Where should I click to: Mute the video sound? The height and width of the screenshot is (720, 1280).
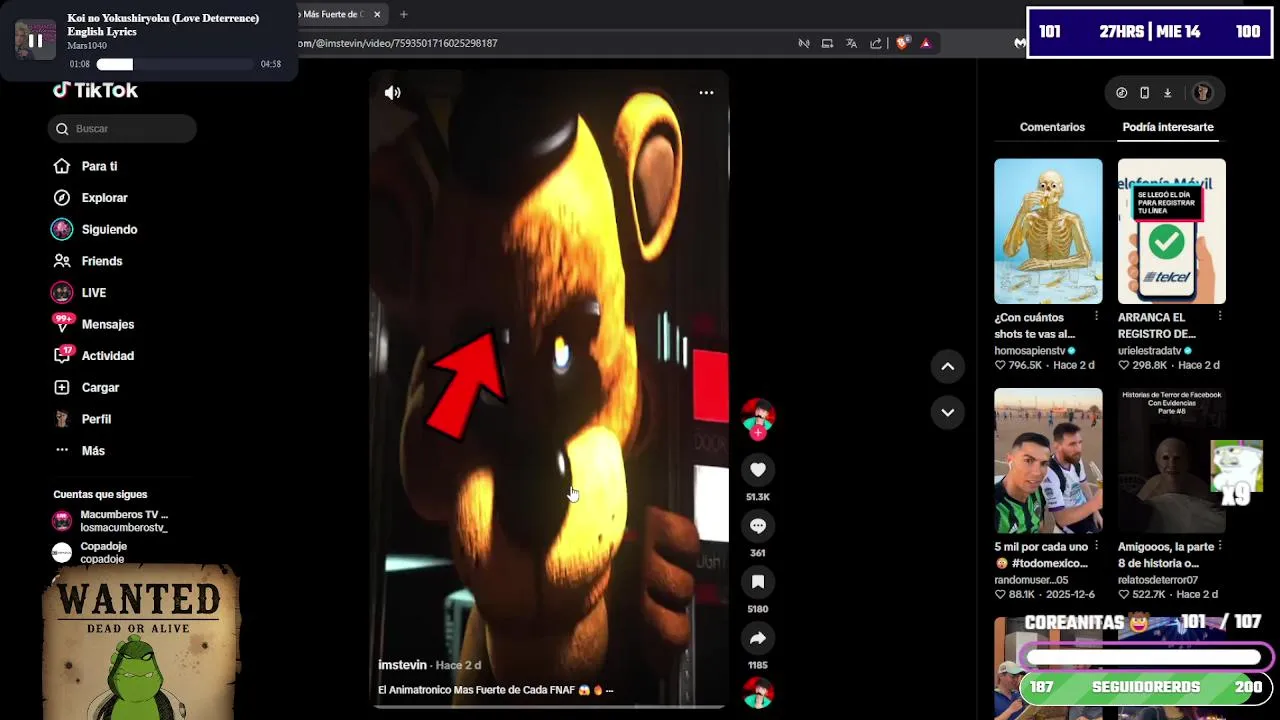tap(392, 92)
